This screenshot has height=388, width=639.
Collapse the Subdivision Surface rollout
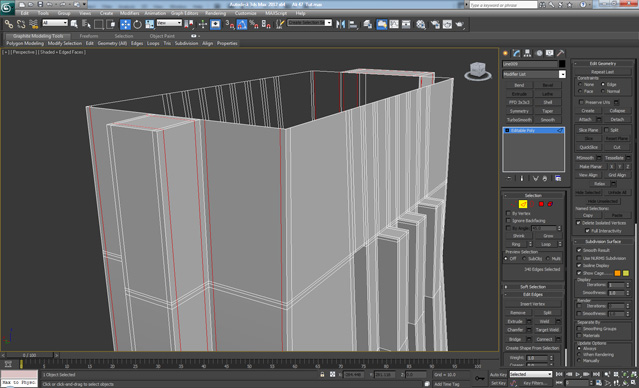coord(603,241)
